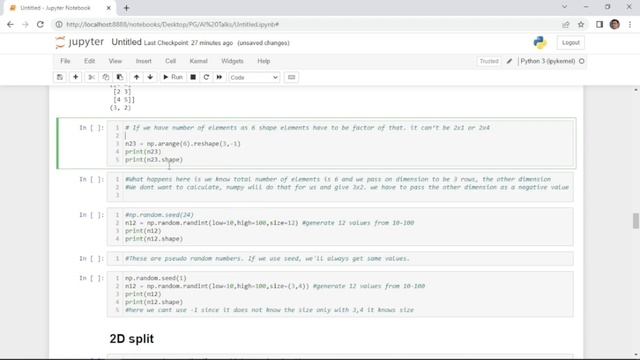
Task: Click the 2D split heading
Action: [x=131, y=339]
